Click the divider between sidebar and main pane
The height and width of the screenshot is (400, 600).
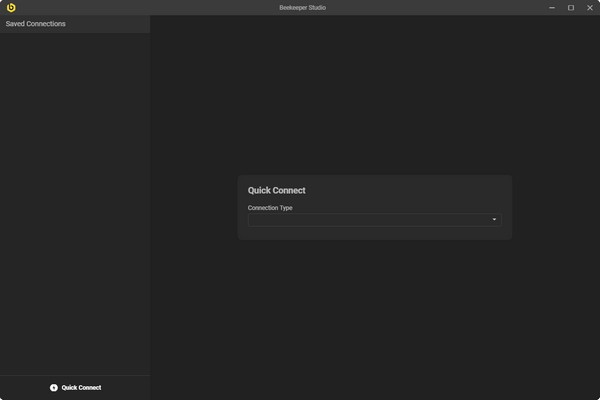pyautogui.click(x=150, y=200)
